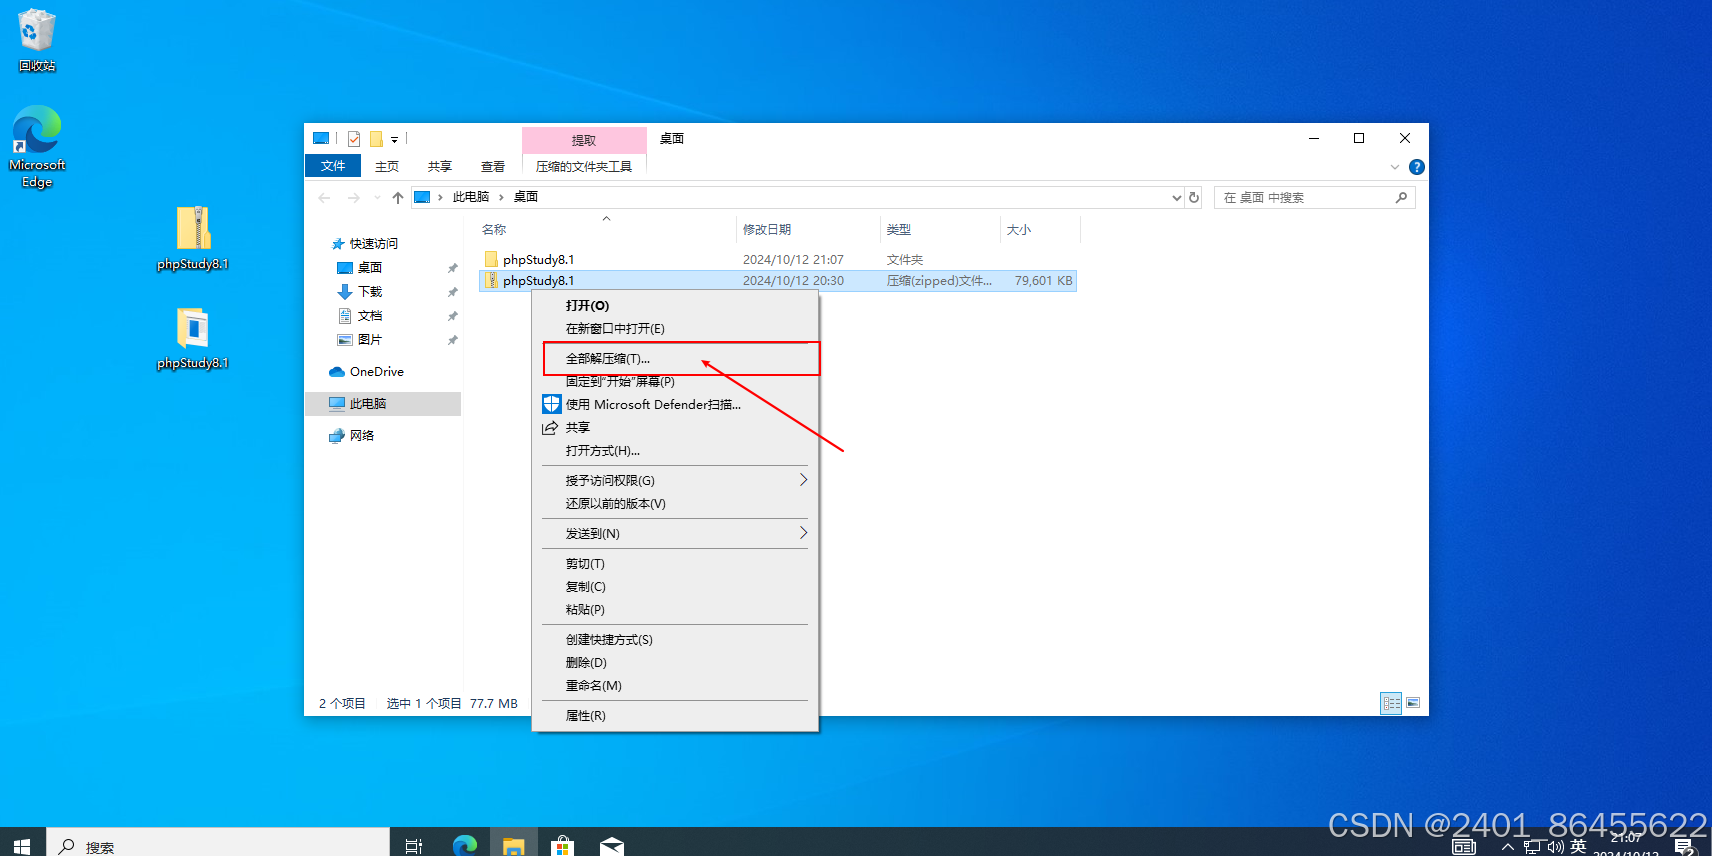Expand 授予访问权限(G) submenu
Viewport: 1712px width, 856px height.
point(675,481)
